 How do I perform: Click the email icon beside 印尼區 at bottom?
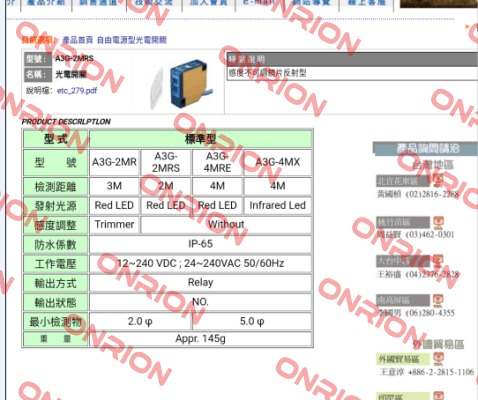pyautogui.click(x=438, y=396)
